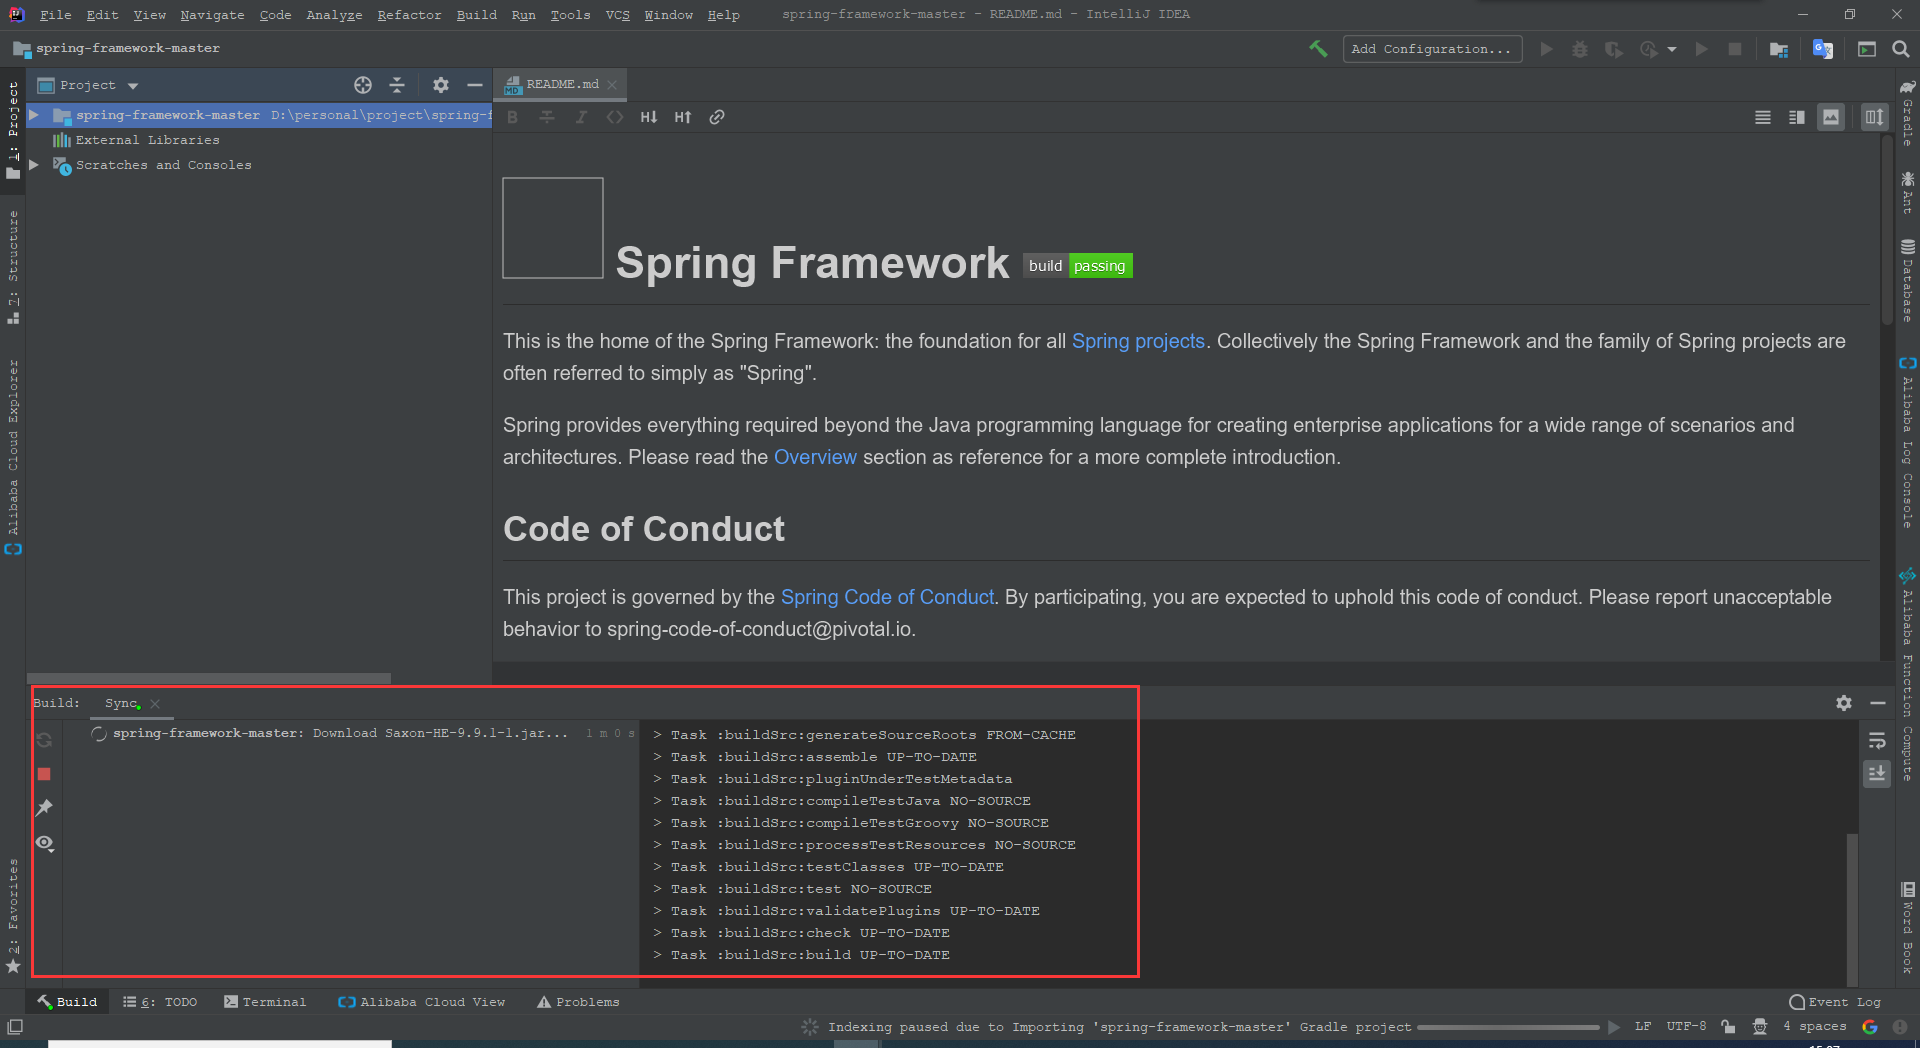Click the Translate plugin icon
Viewport: 1920px width, 1048px height.
click(x=1823, y=49)
